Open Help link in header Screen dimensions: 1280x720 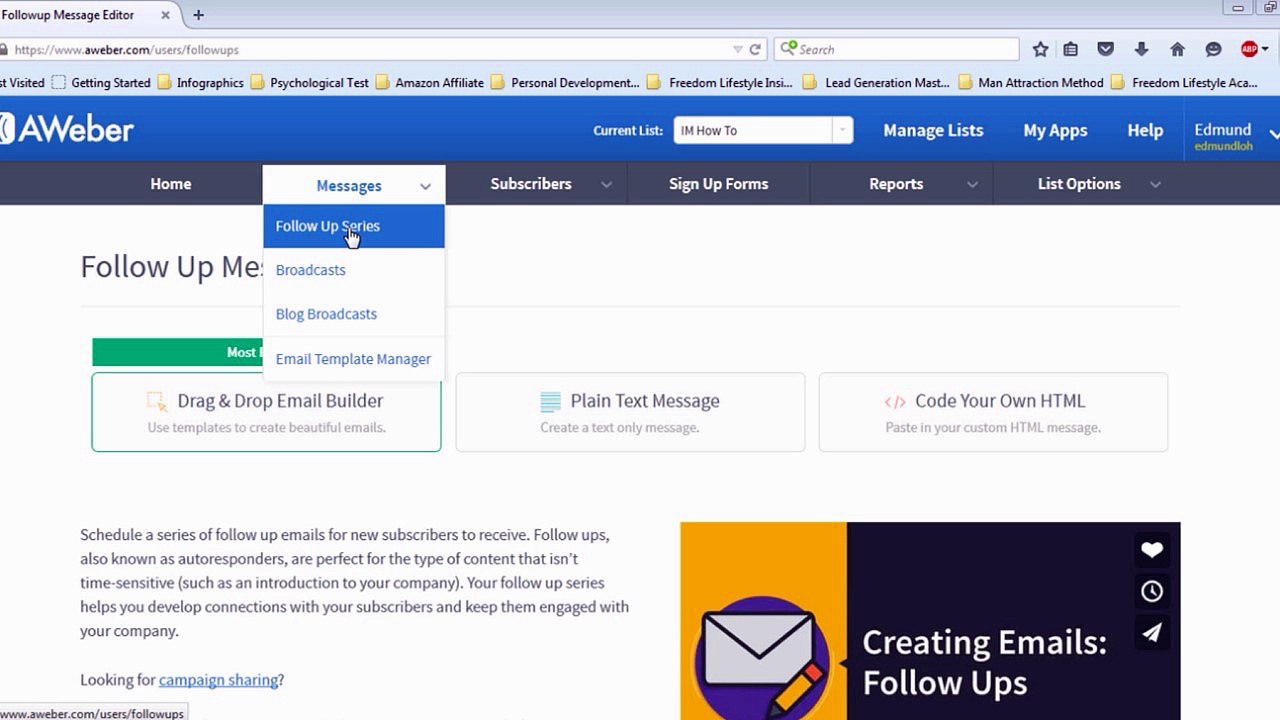(1145, 130)
